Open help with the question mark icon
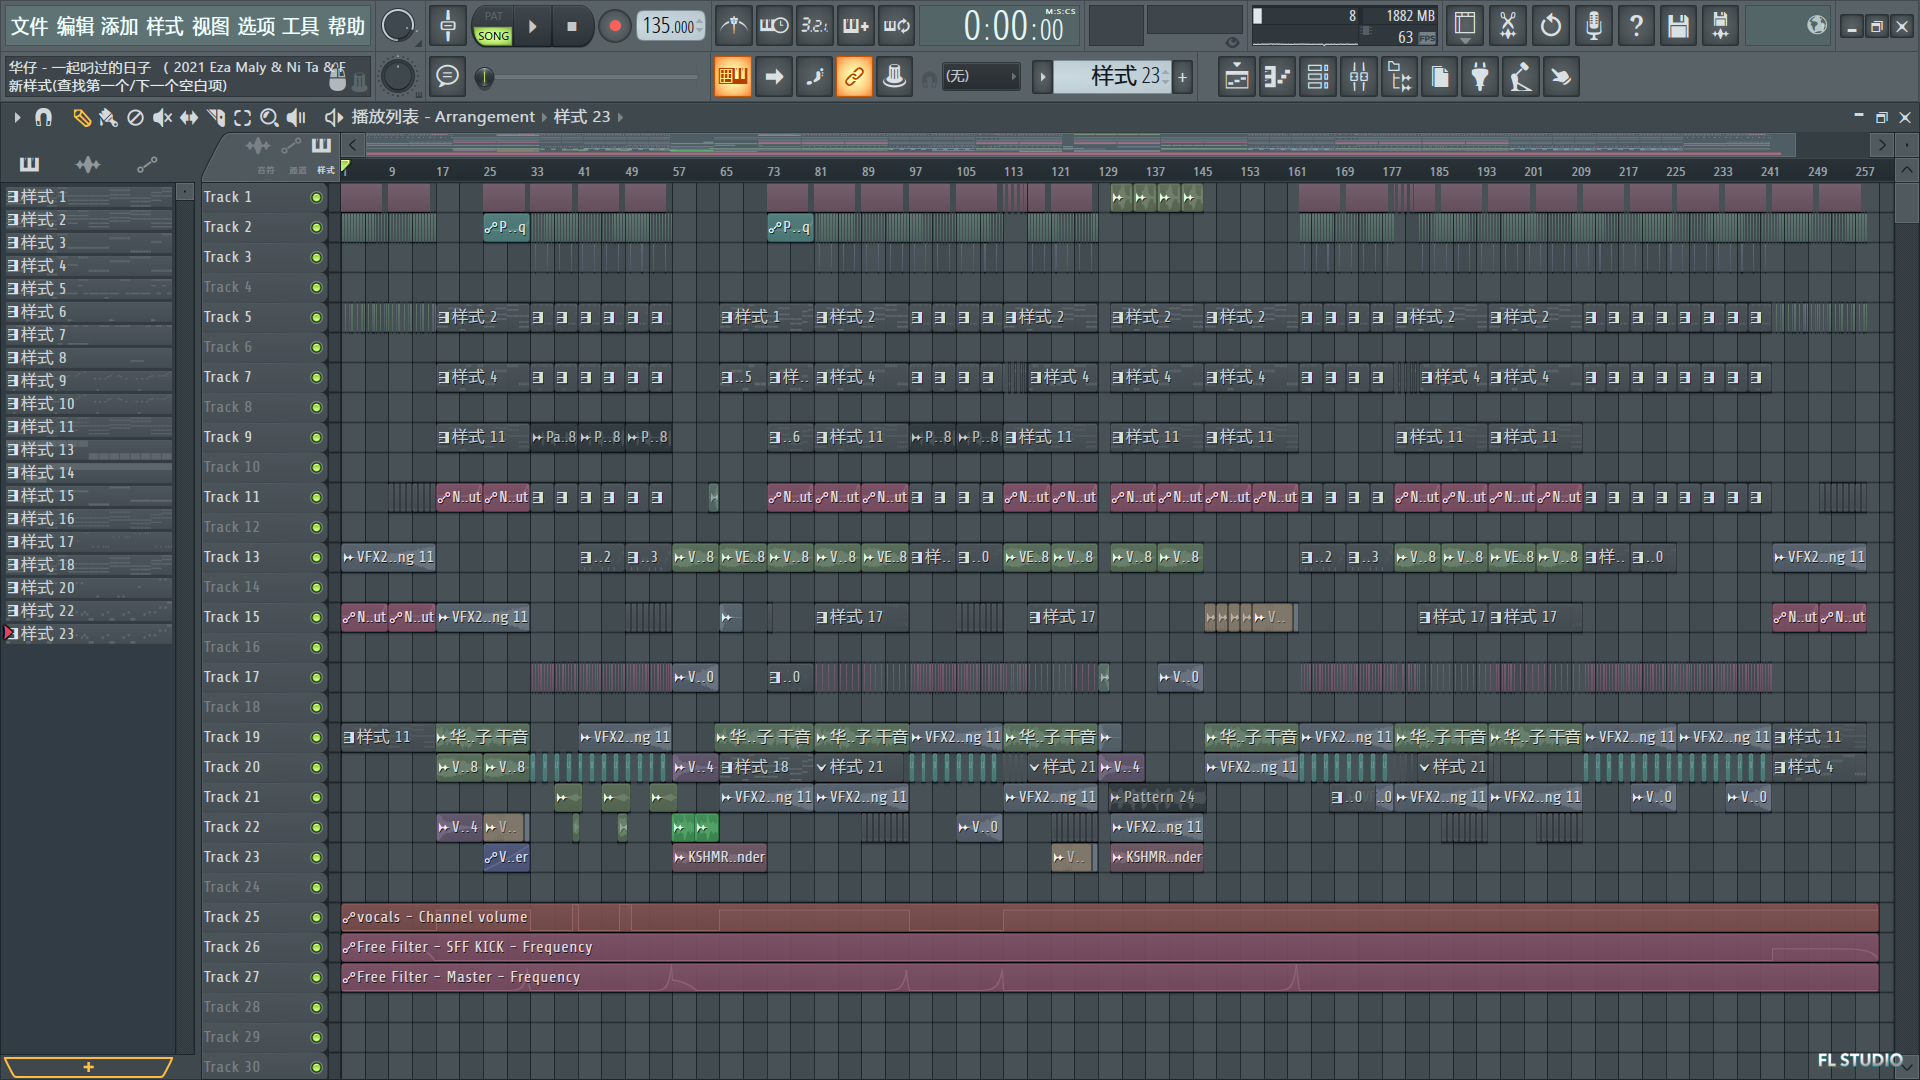This screenshot has height=1080, width=1920. tap(1636, 26)
